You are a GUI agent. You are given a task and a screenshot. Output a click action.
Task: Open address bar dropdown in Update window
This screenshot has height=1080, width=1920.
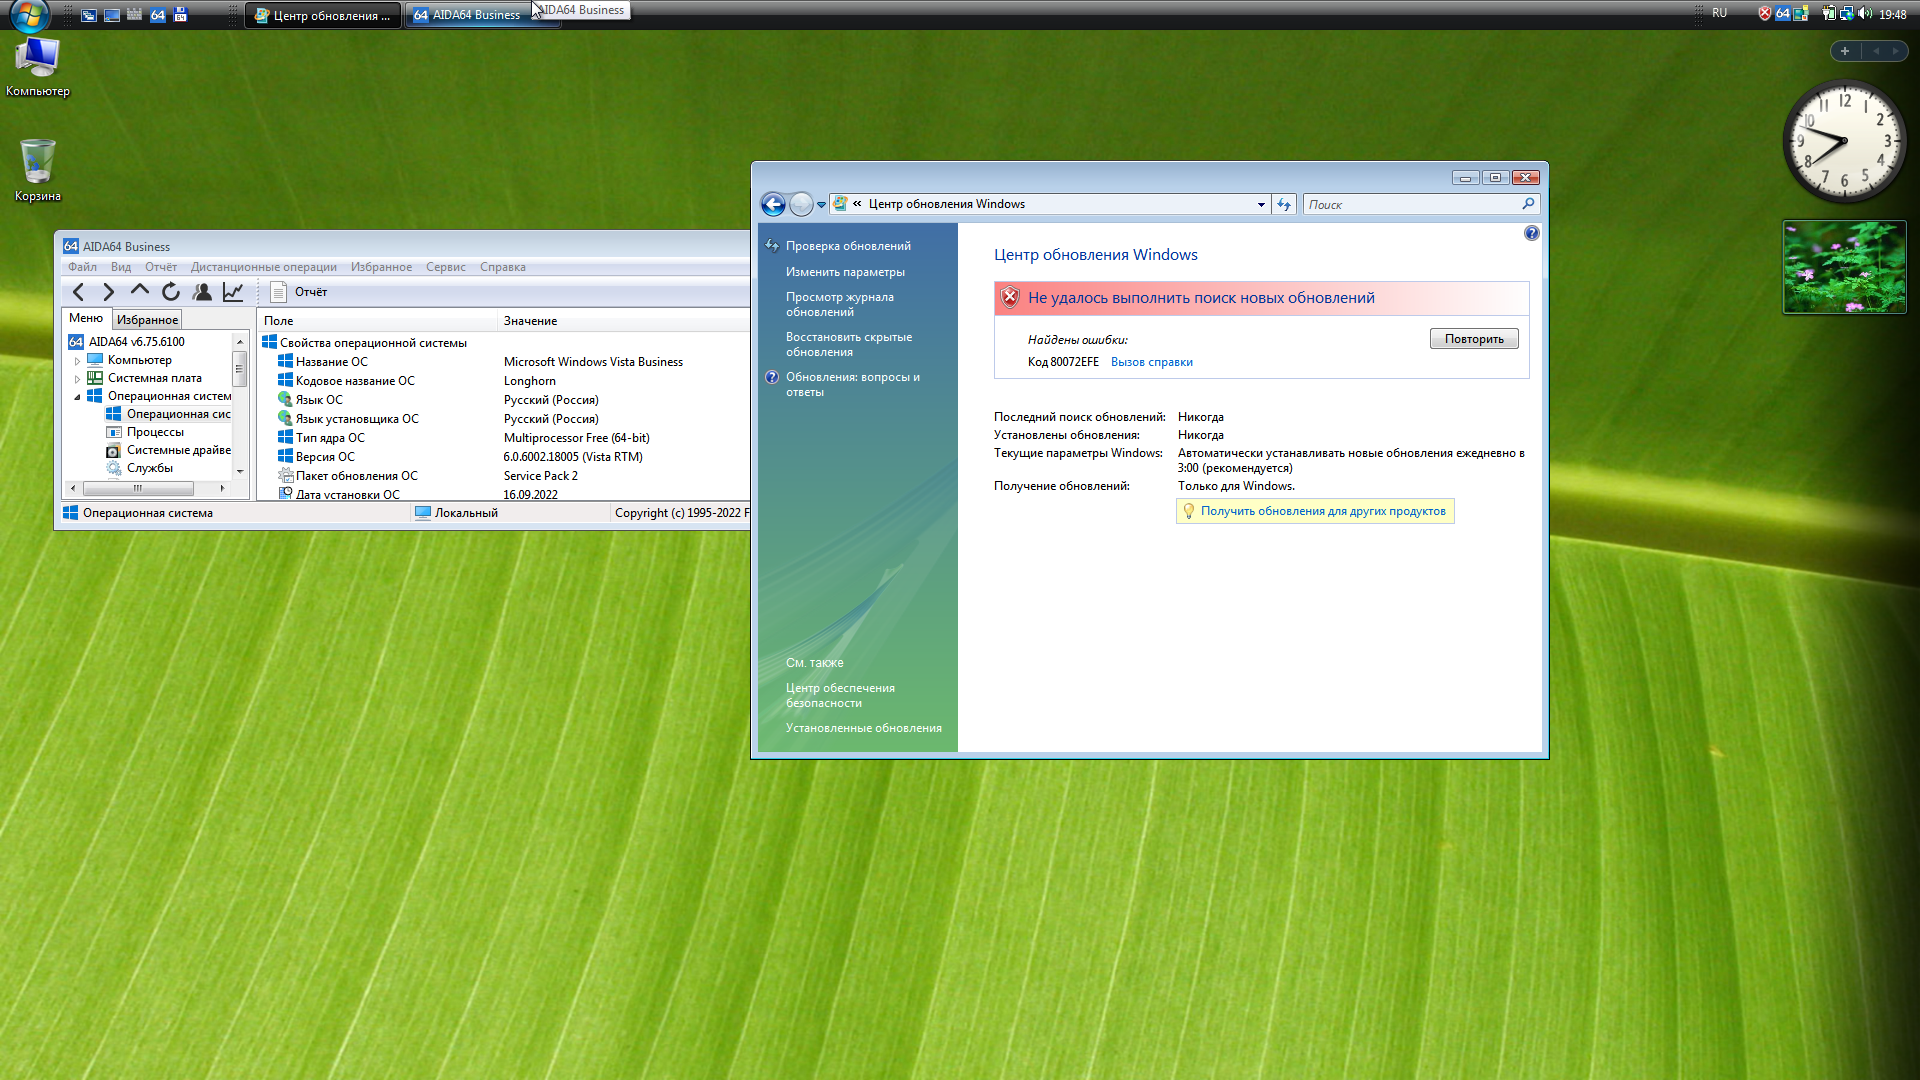[x=1261, y=204]
